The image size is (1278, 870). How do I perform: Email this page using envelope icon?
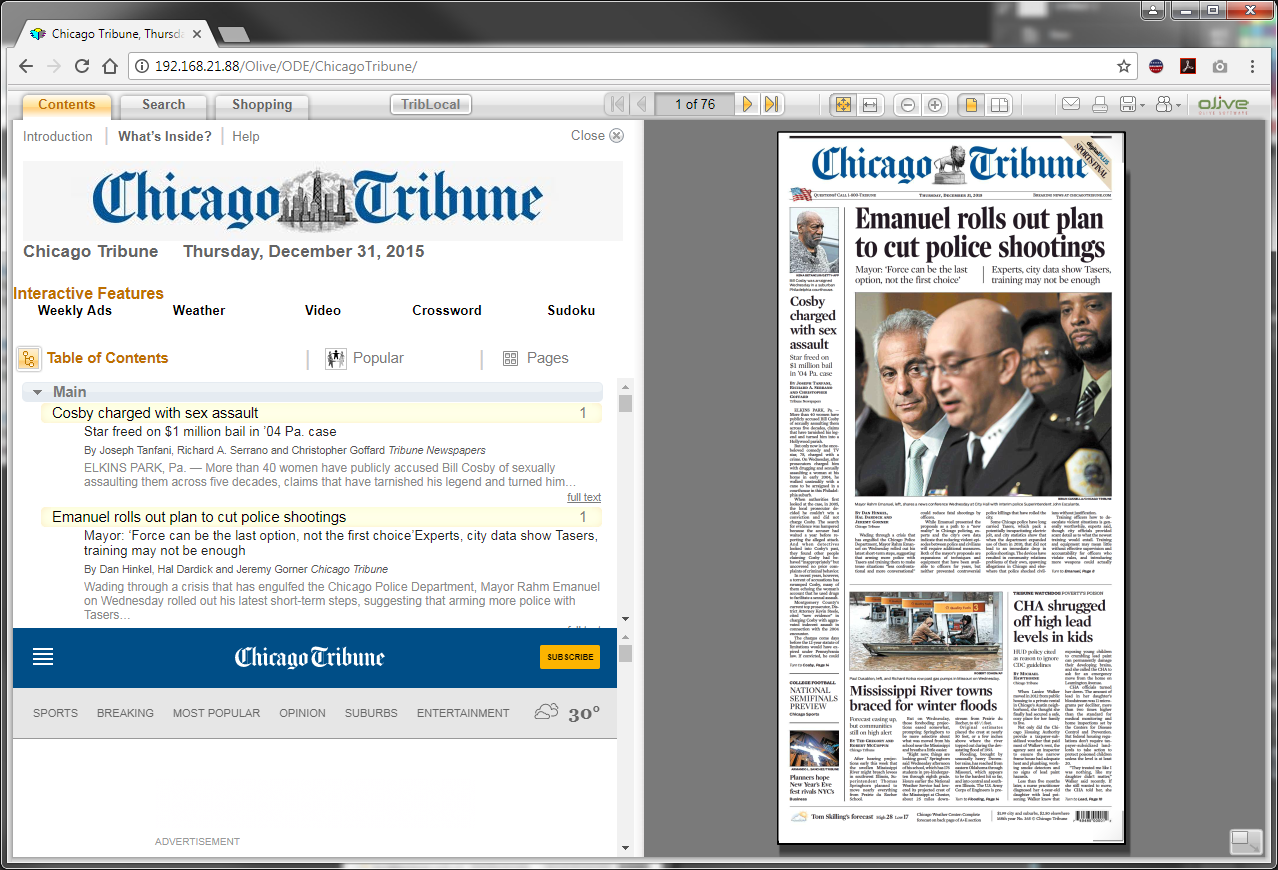pyautogui.click(x=1070, y=105)
